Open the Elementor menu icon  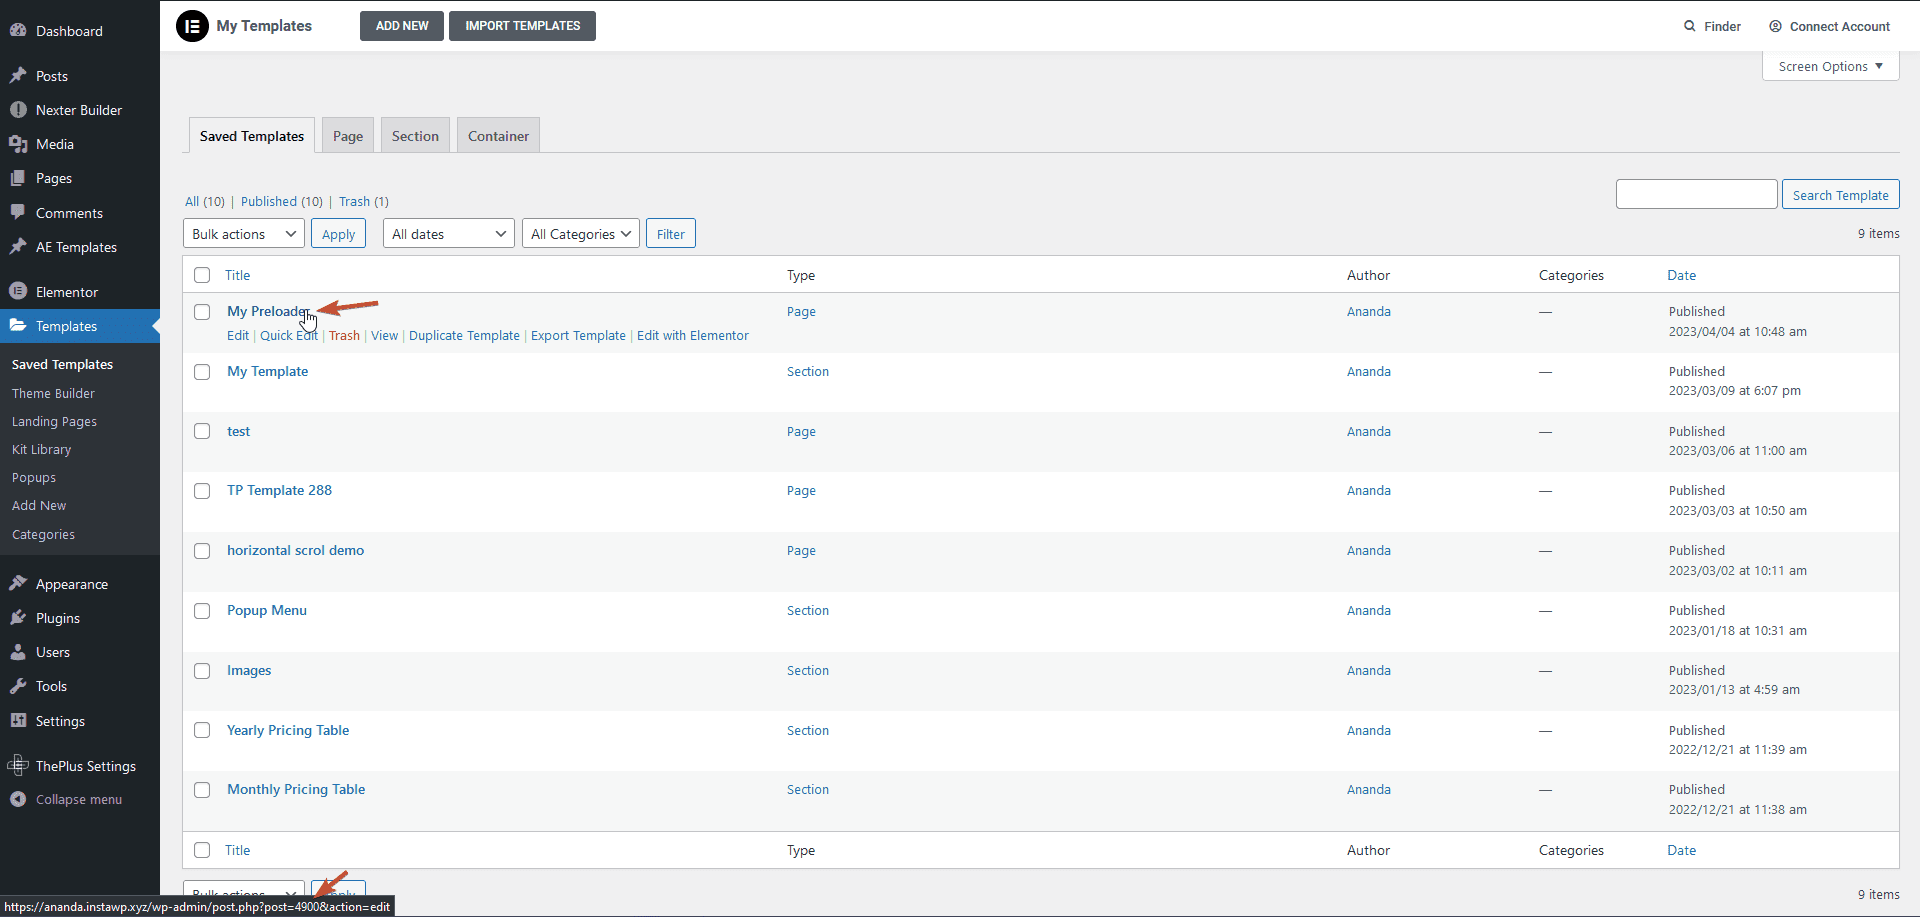click(x=19, y=291)
